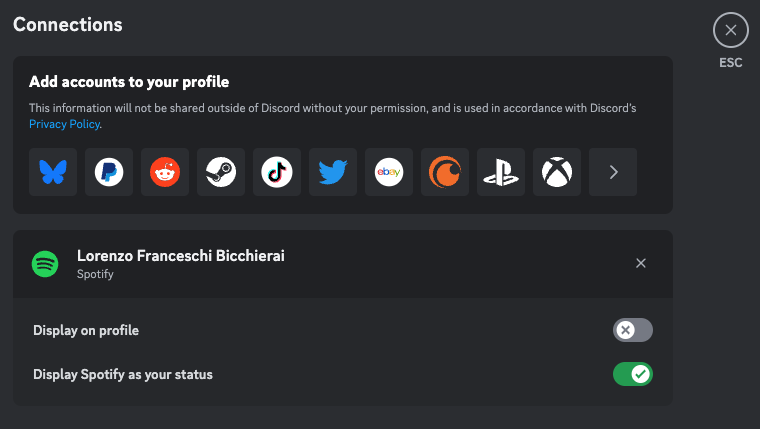
Task: Click the Lorenzo Franceschi Bicchierai account name
Action: click(x=180, y=256)
